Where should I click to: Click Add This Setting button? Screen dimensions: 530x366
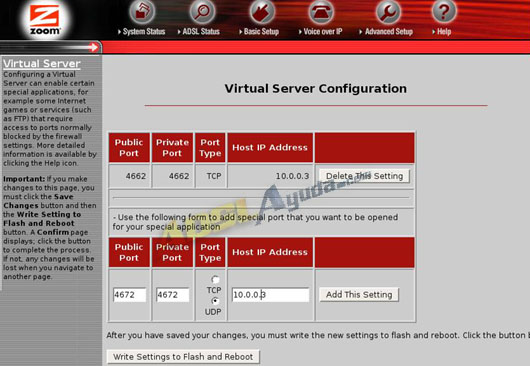tap(359, 295)
